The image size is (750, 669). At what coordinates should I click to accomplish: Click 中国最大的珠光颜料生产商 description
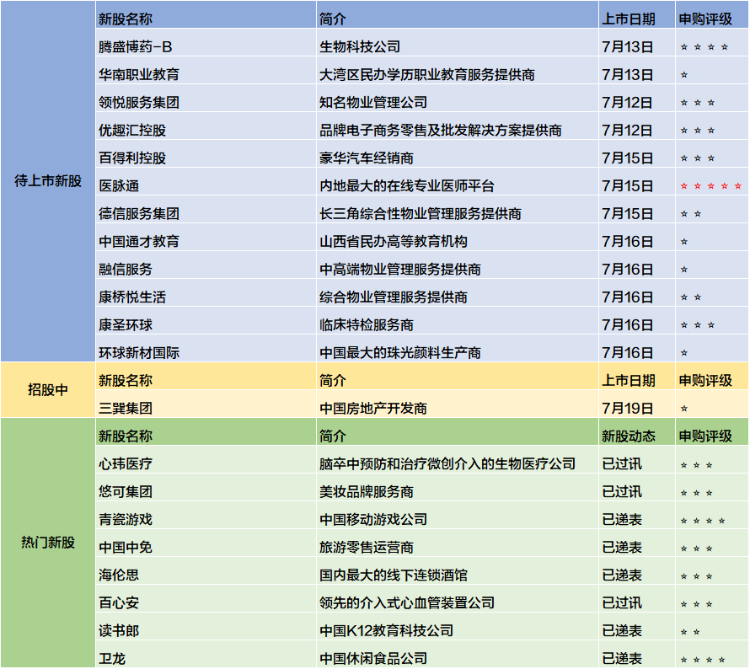400,352
